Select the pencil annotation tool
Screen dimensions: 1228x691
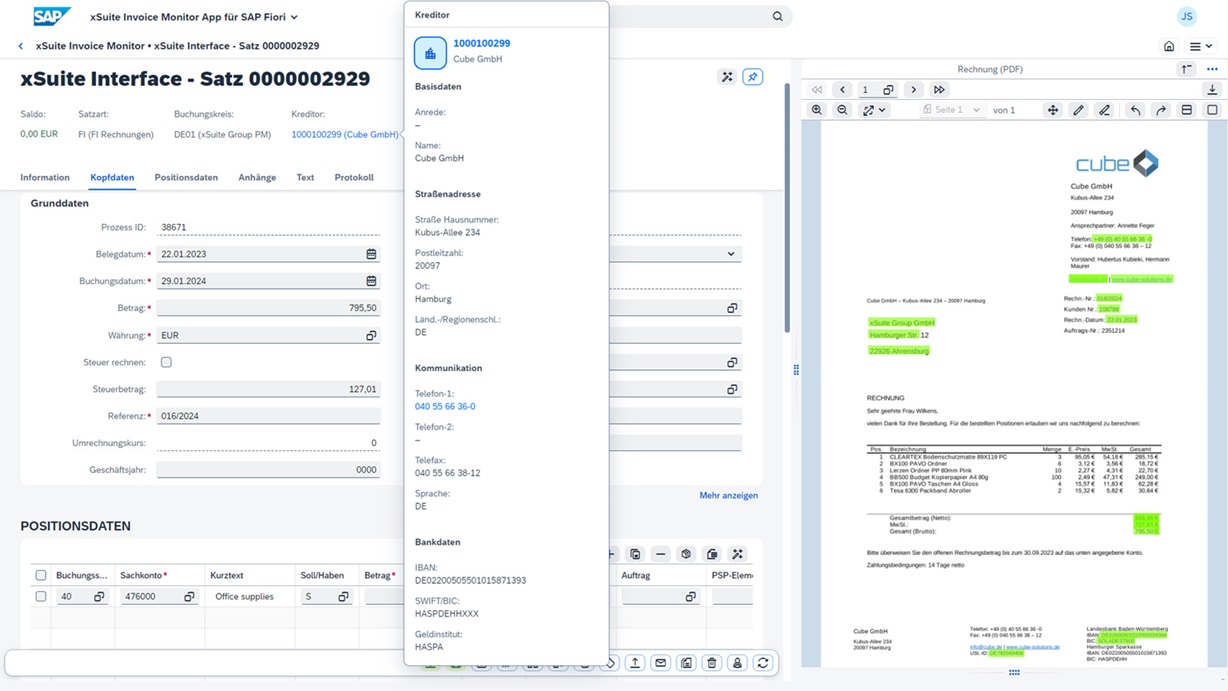coord(1078,110)
